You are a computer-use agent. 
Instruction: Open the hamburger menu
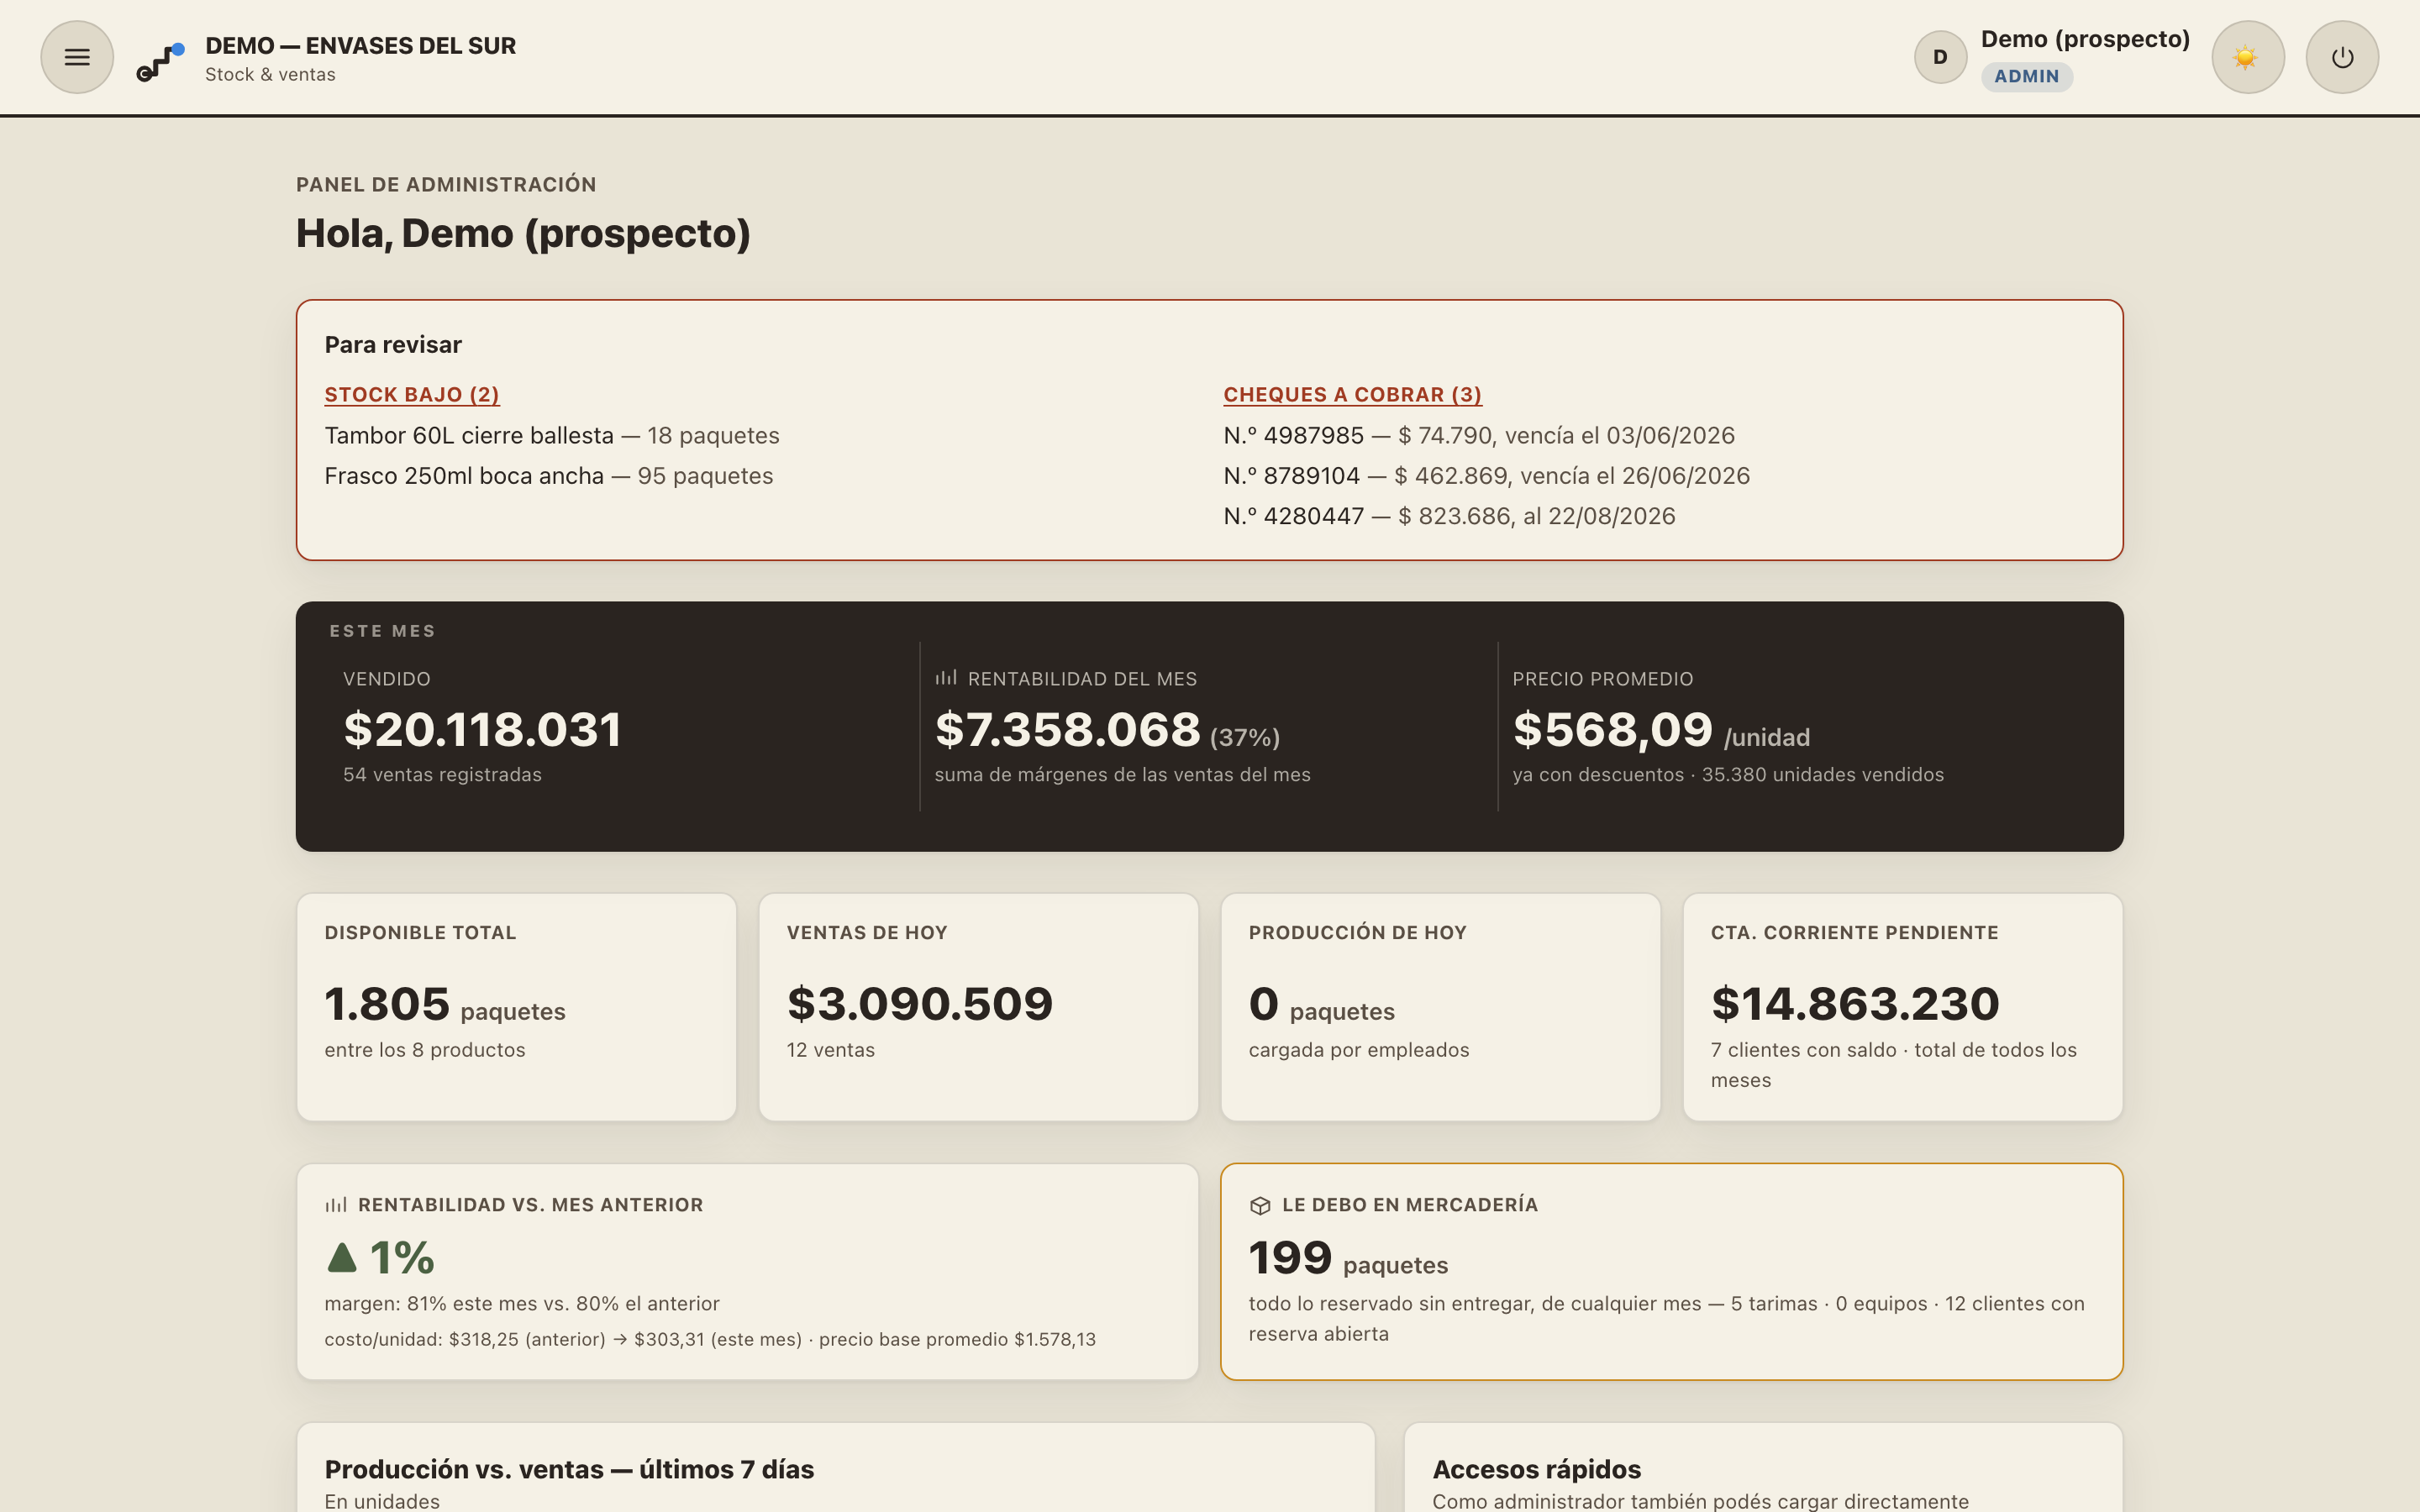click(x=77, y=57)
